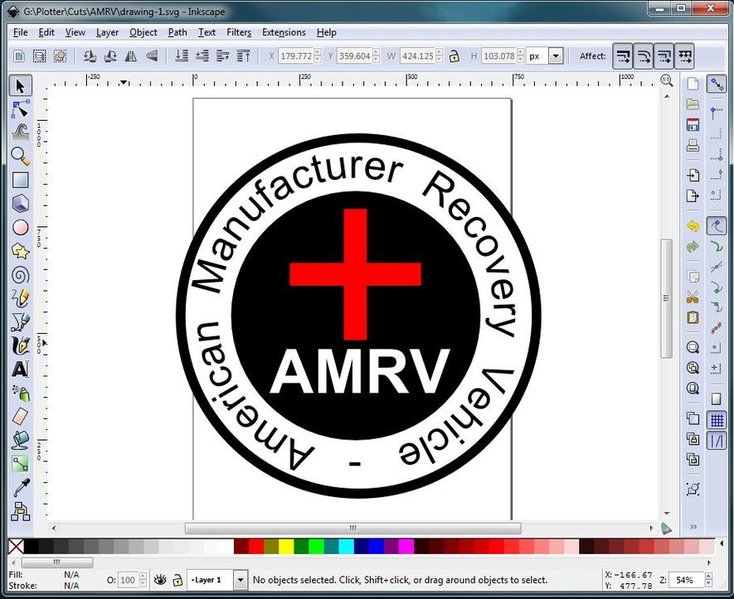Select the Spray tool
Screen dimensions: 734x599
pos(20,393)
